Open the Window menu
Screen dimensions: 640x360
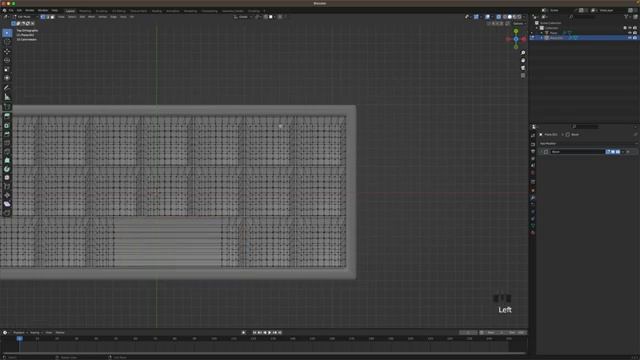(43, 11)
